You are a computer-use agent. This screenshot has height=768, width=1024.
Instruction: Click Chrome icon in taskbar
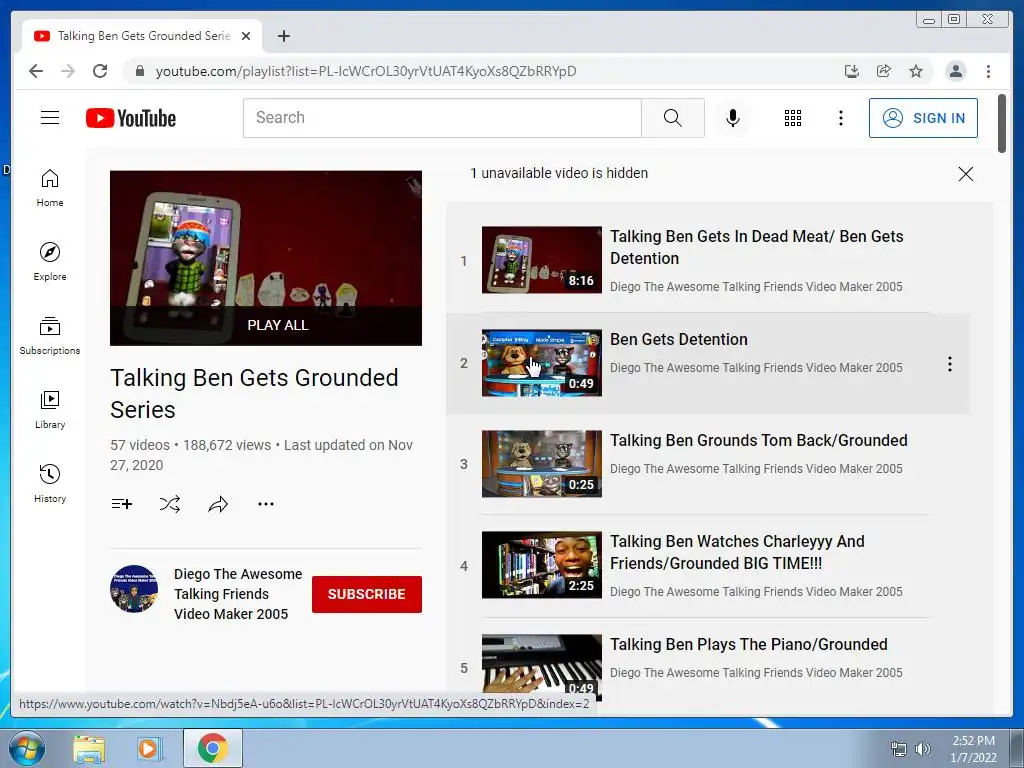point(213,748)
